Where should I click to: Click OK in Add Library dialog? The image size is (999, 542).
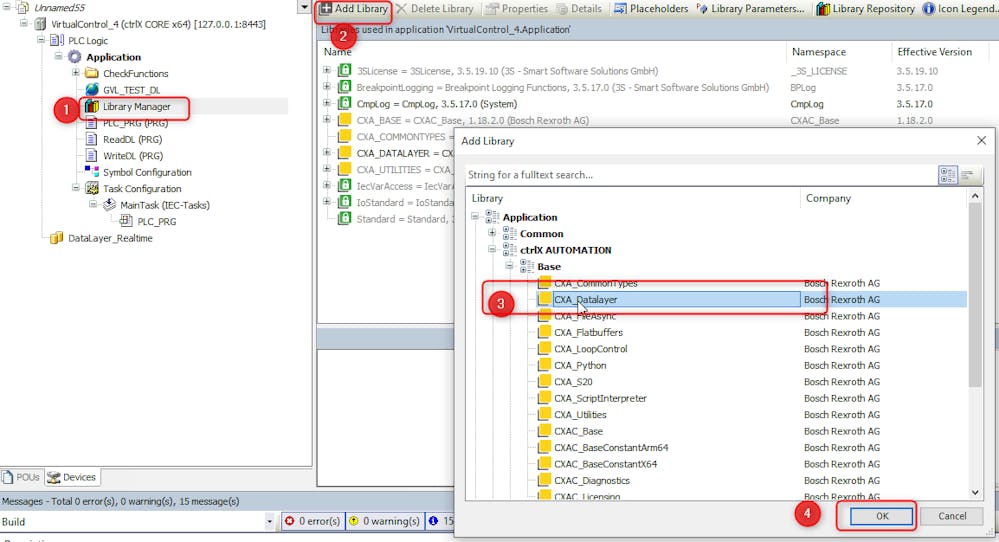[x=882, y=516]
